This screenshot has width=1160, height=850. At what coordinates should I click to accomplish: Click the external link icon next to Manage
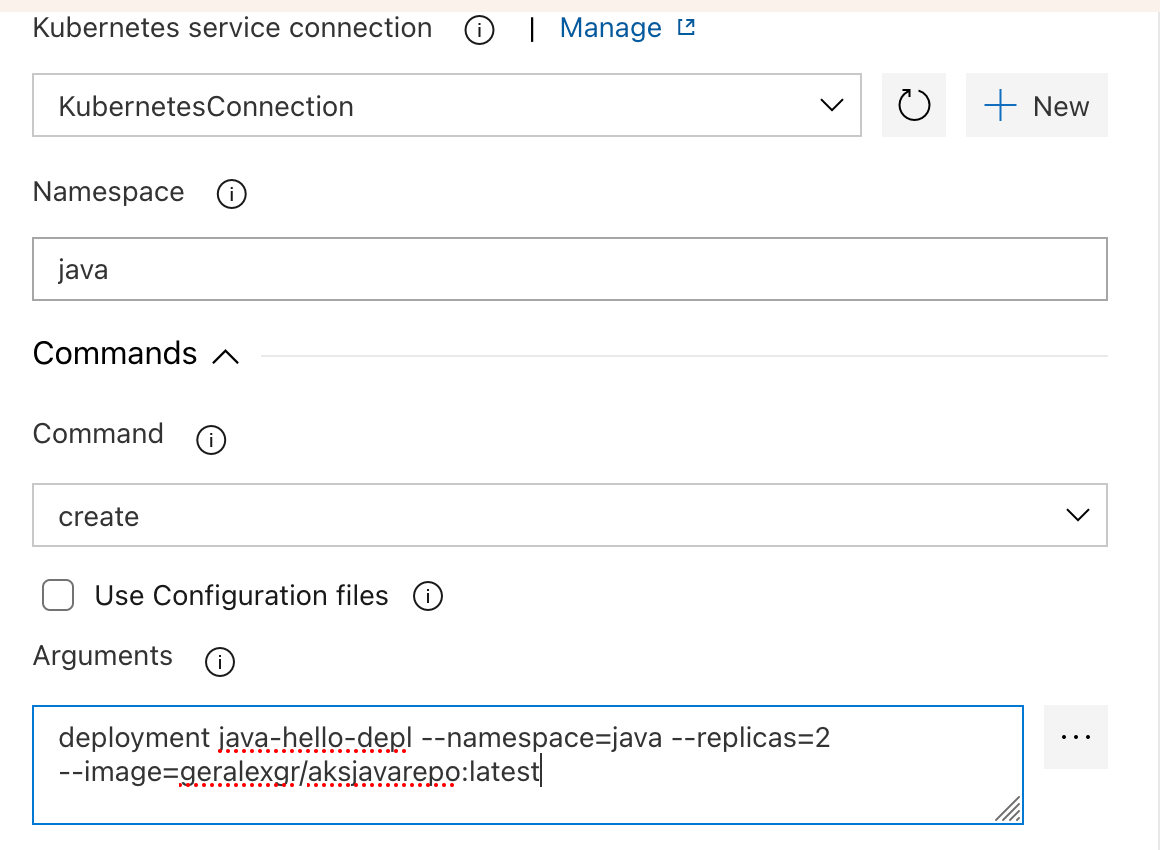point(687,27)
